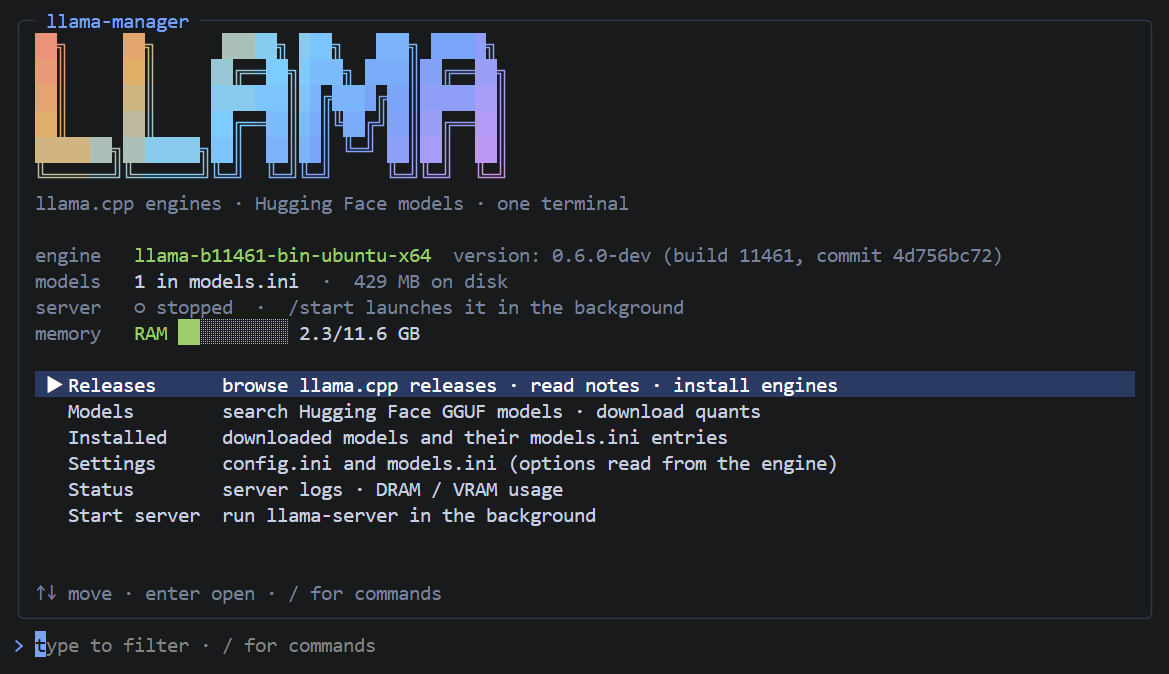
Task: Click the "2.3/11.6 GB" memory value
Action: [359, 333]
